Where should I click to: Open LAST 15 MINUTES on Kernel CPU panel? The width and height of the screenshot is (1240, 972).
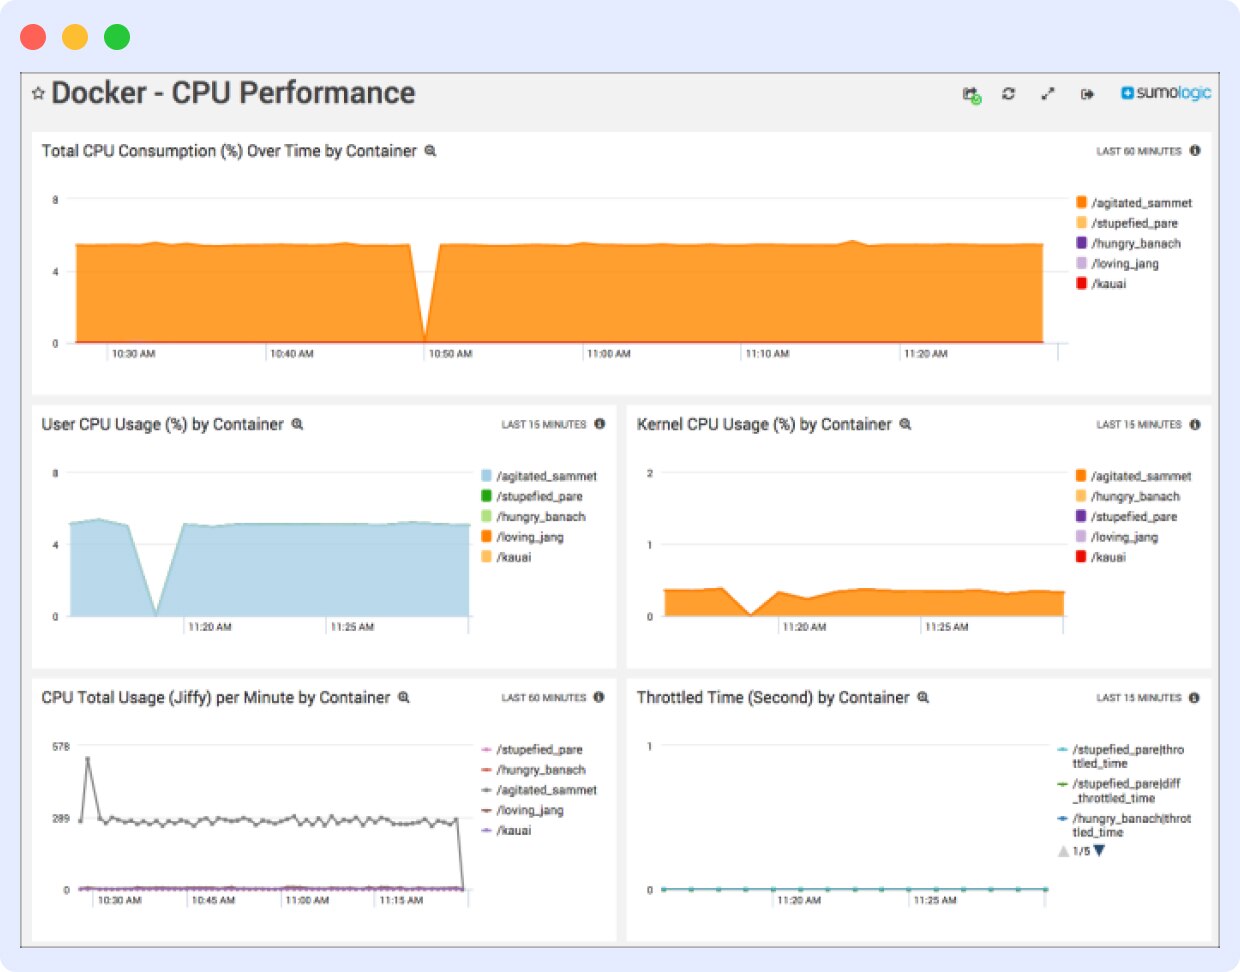click(1140, 424)
